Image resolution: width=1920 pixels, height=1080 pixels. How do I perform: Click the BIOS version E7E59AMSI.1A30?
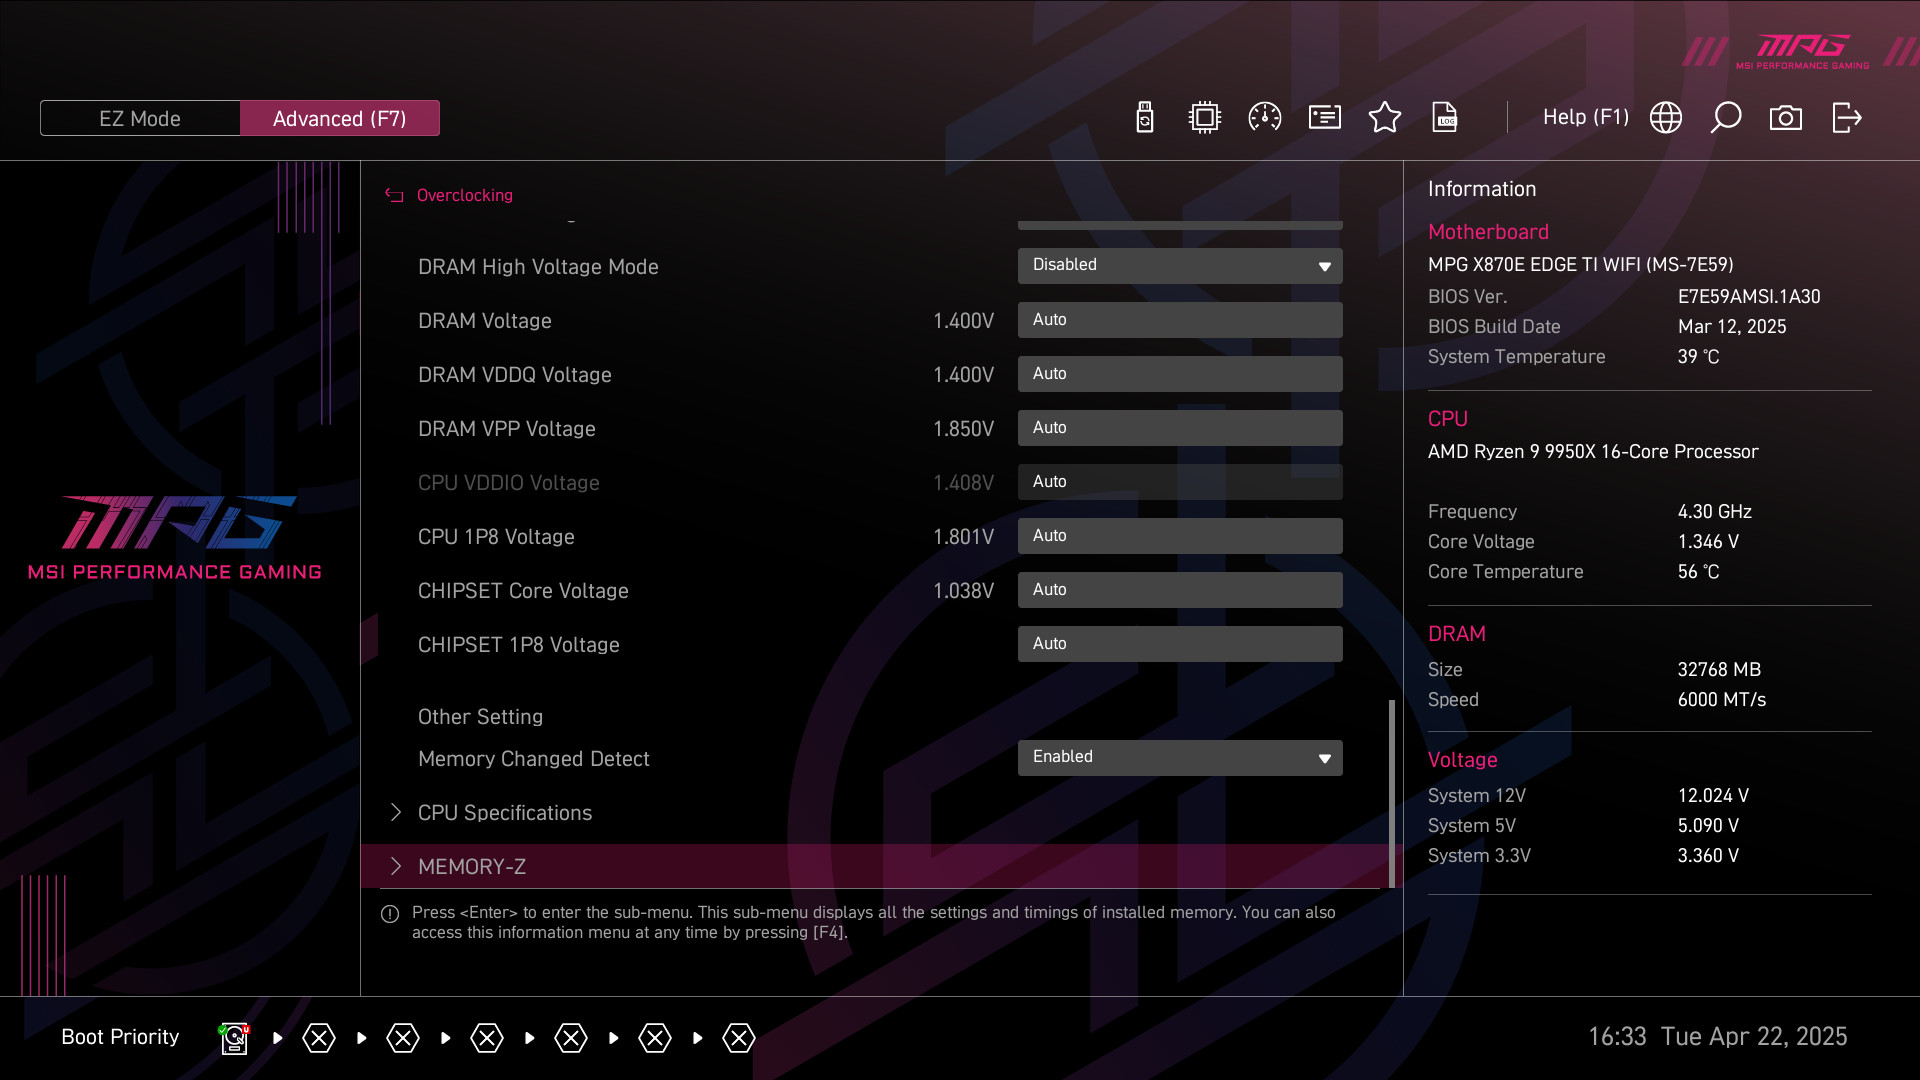pos(1749,297)
